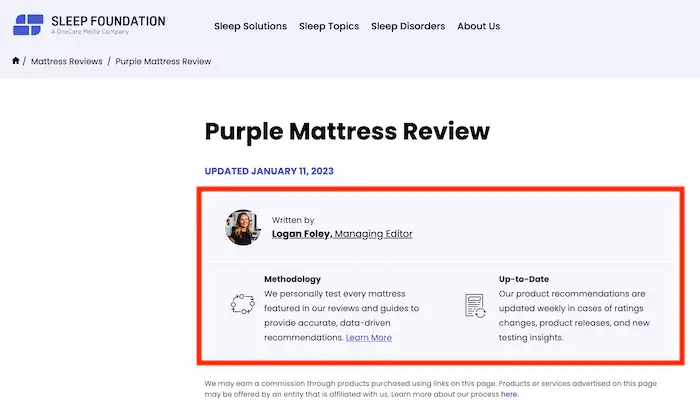Click the Purple Mattress Review headline
Screen dimensions: 700x414
[x=347, y=132]
